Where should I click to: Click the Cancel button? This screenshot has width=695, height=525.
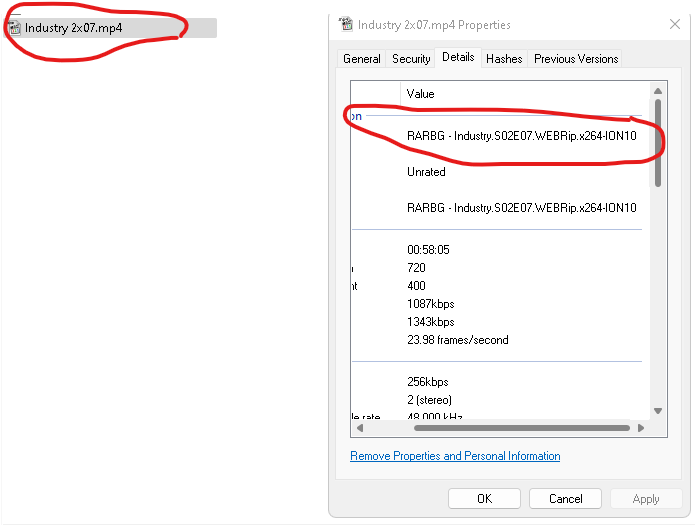[565, 499]
